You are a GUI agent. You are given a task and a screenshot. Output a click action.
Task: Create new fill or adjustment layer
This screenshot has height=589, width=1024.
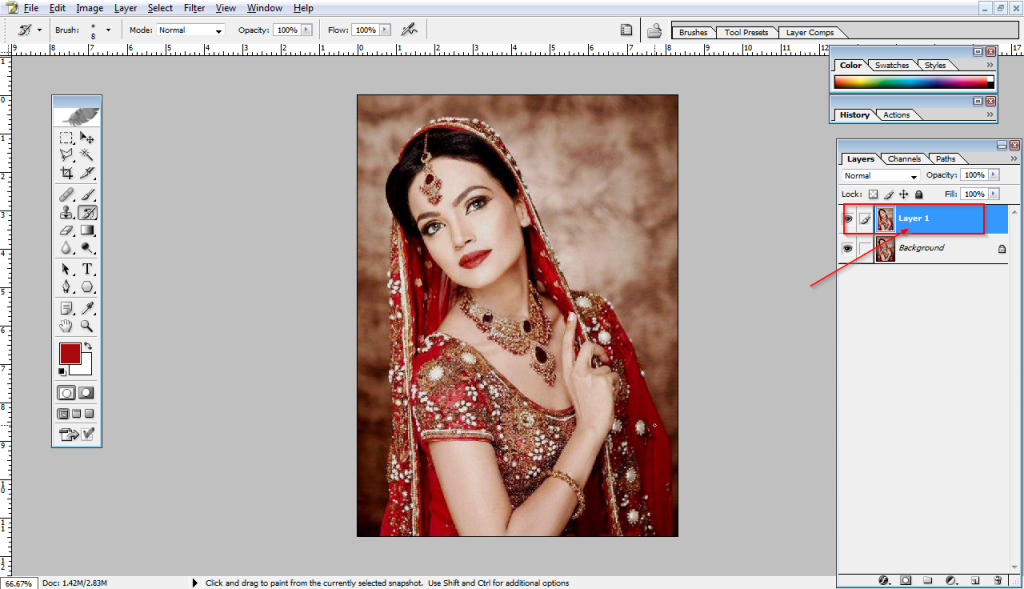point(952,580)
